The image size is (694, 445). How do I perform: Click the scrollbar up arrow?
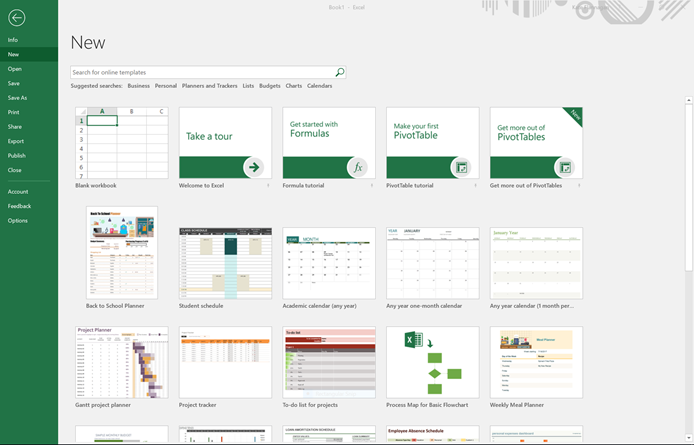(x=689, y=101)
